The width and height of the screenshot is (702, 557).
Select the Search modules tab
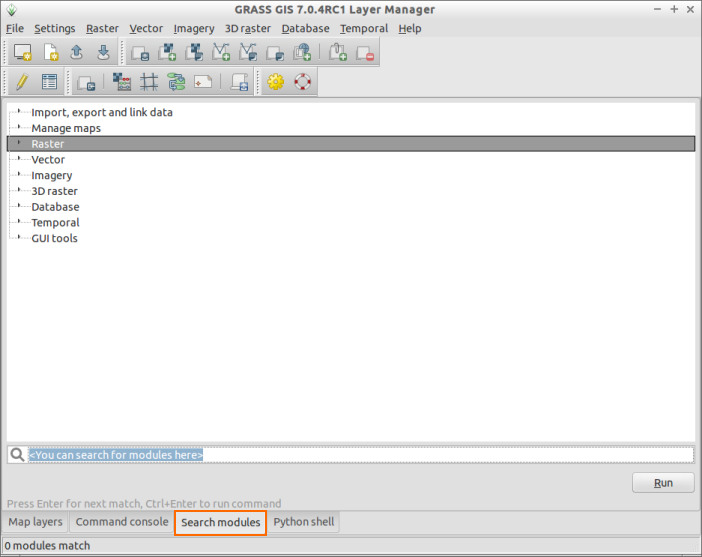tap(220, 523)
